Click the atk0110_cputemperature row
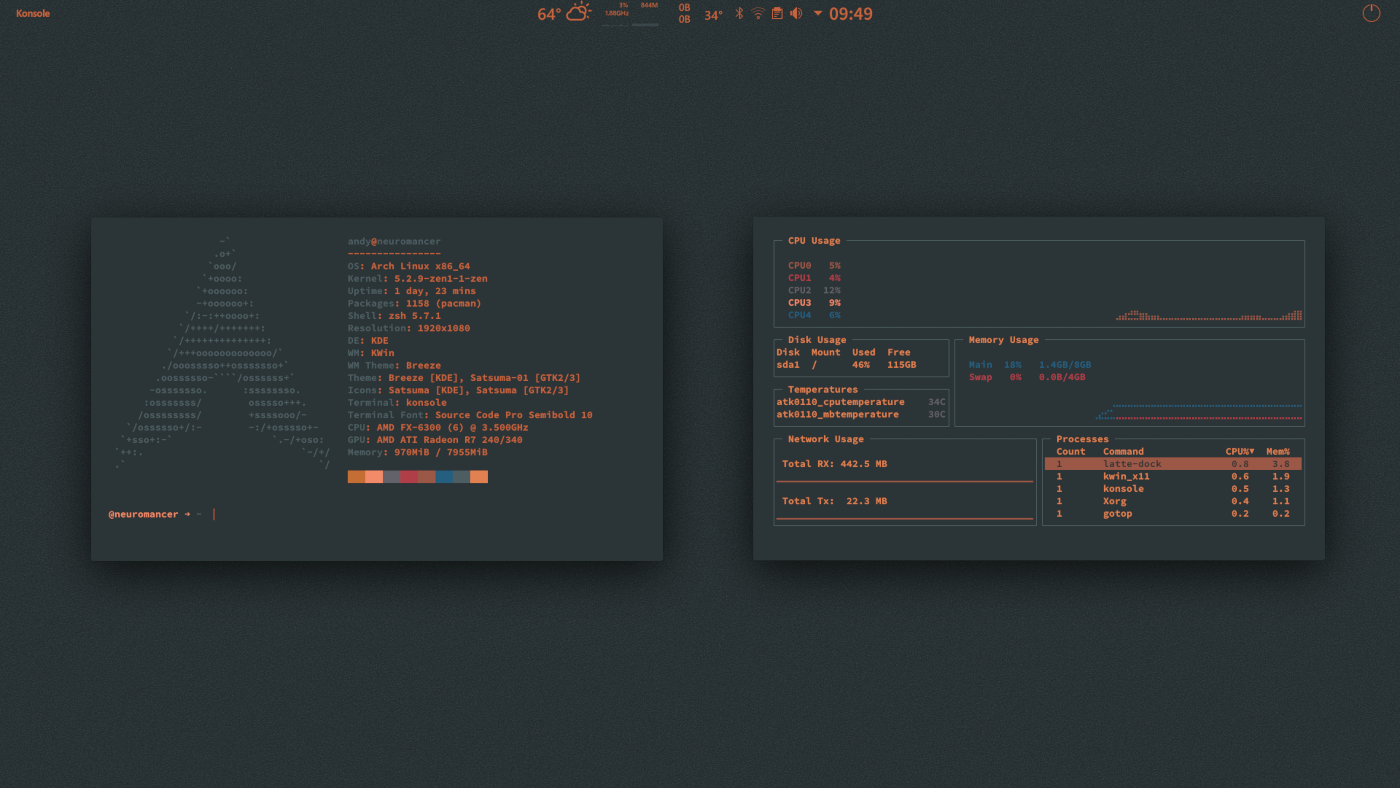The width and height of the screenshot is (1400, 788). [861, 402]
